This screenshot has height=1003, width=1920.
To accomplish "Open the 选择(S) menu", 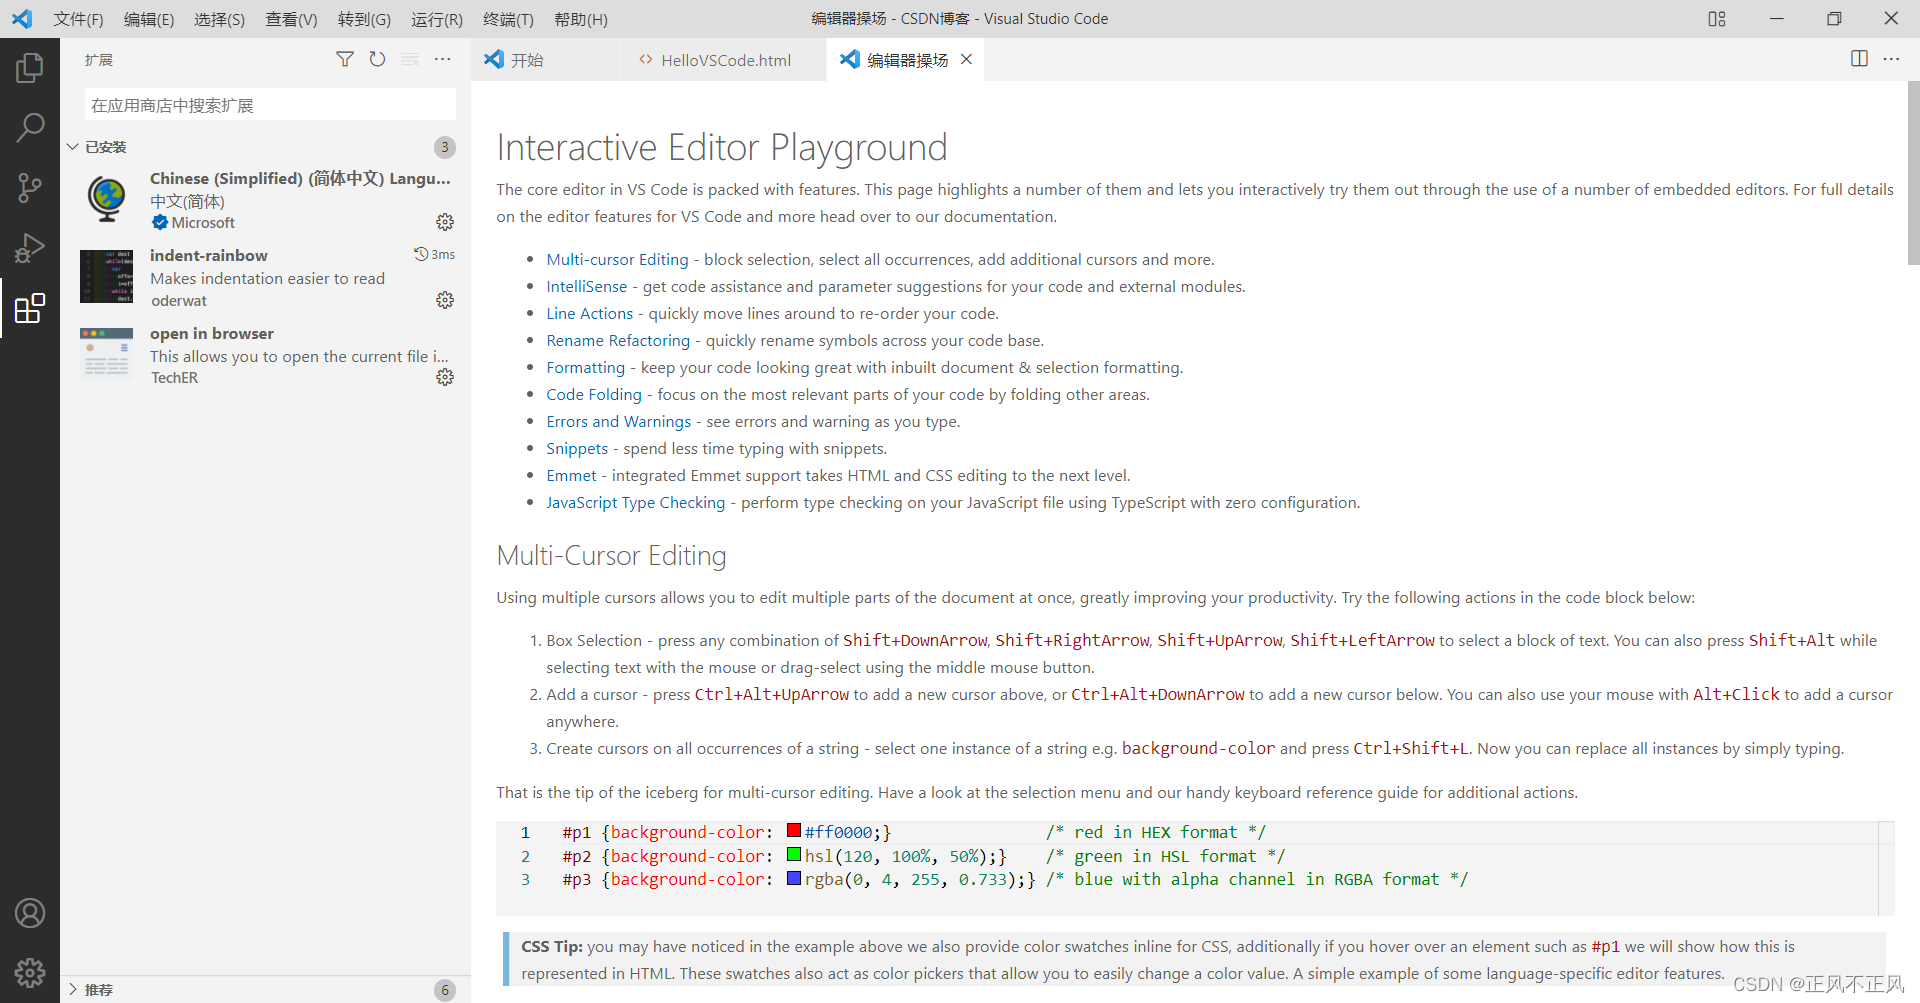I will 219,19.
